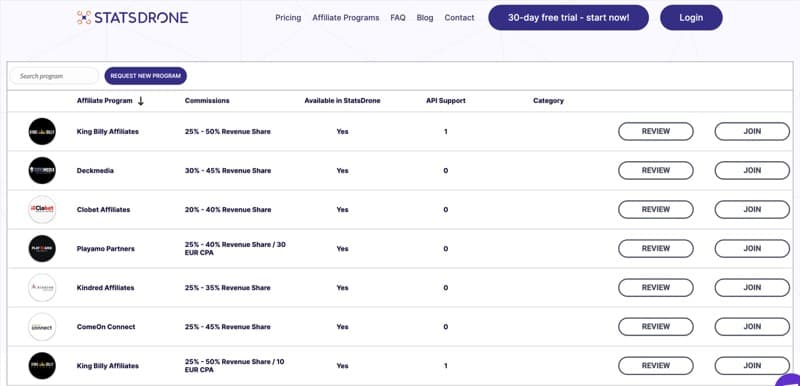This screenshot has height=386, width=800.
Task: Join King Billy Affiliates 25% - 50% Revenue Share
Action: point(752,132)
